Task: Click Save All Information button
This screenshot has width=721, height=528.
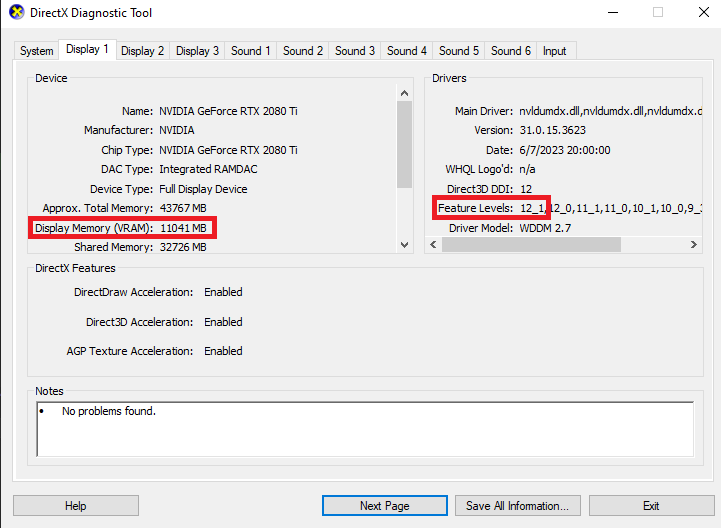Action: tap(517, 506)
